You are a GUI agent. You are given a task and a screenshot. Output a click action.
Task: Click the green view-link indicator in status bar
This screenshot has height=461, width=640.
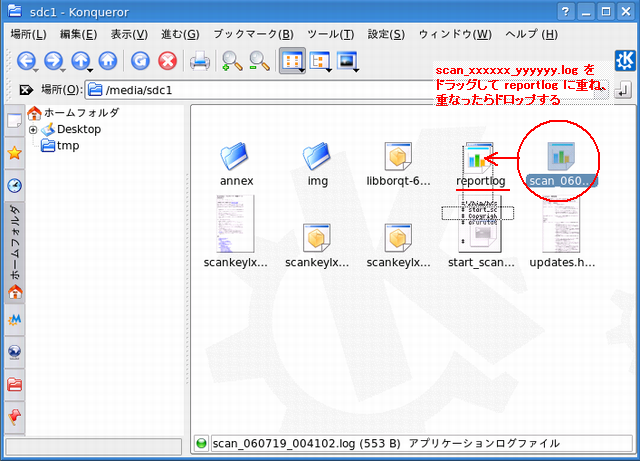click(x=201, y=443)
